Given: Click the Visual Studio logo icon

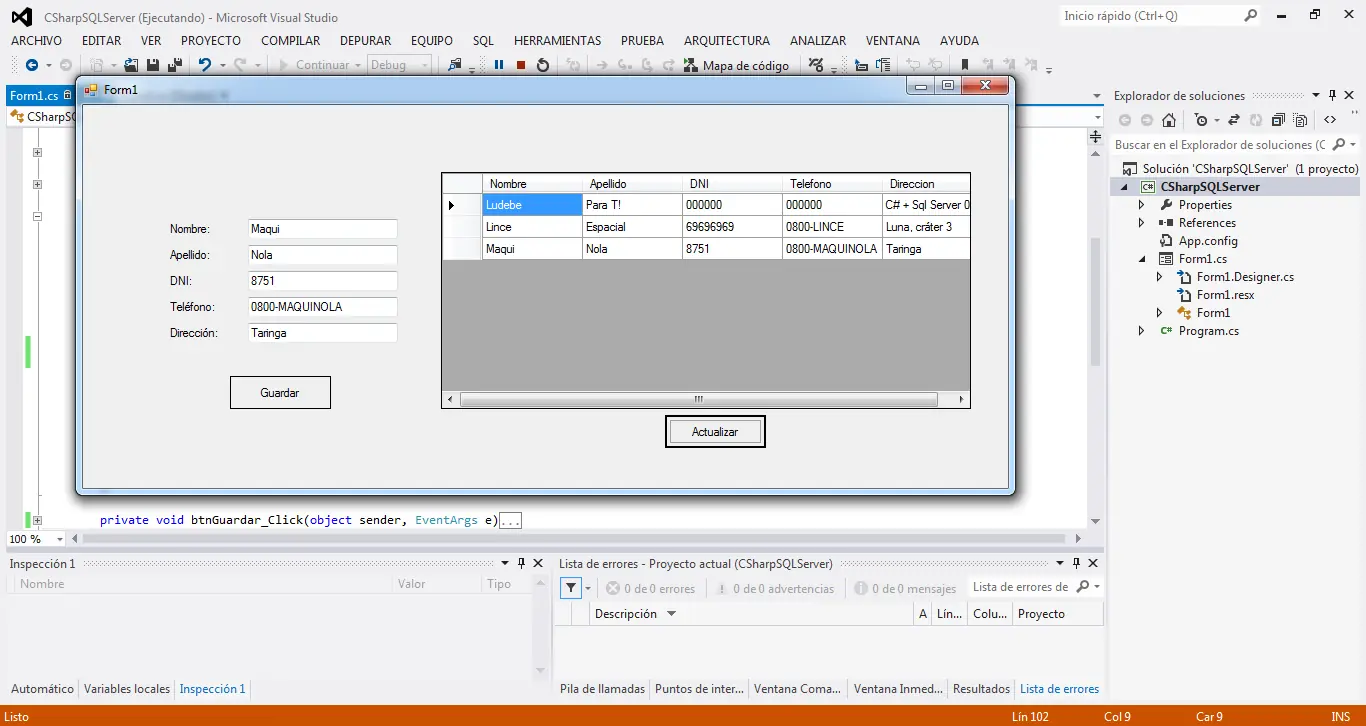Looking at the screenshot, I should pos(21,17).
